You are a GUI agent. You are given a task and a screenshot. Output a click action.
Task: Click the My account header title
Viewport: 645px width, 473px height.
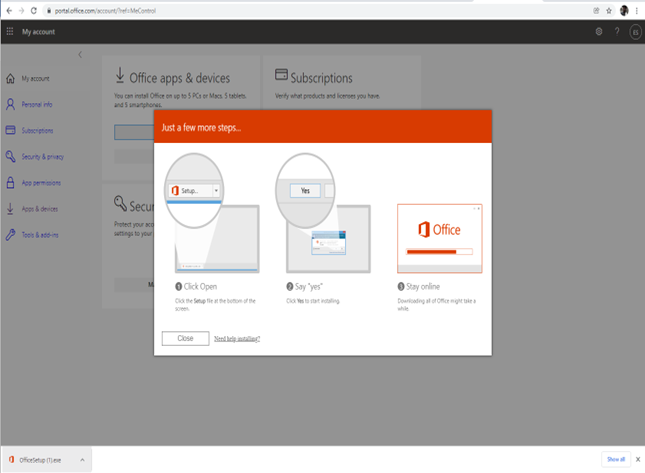[x=38, y=32]
